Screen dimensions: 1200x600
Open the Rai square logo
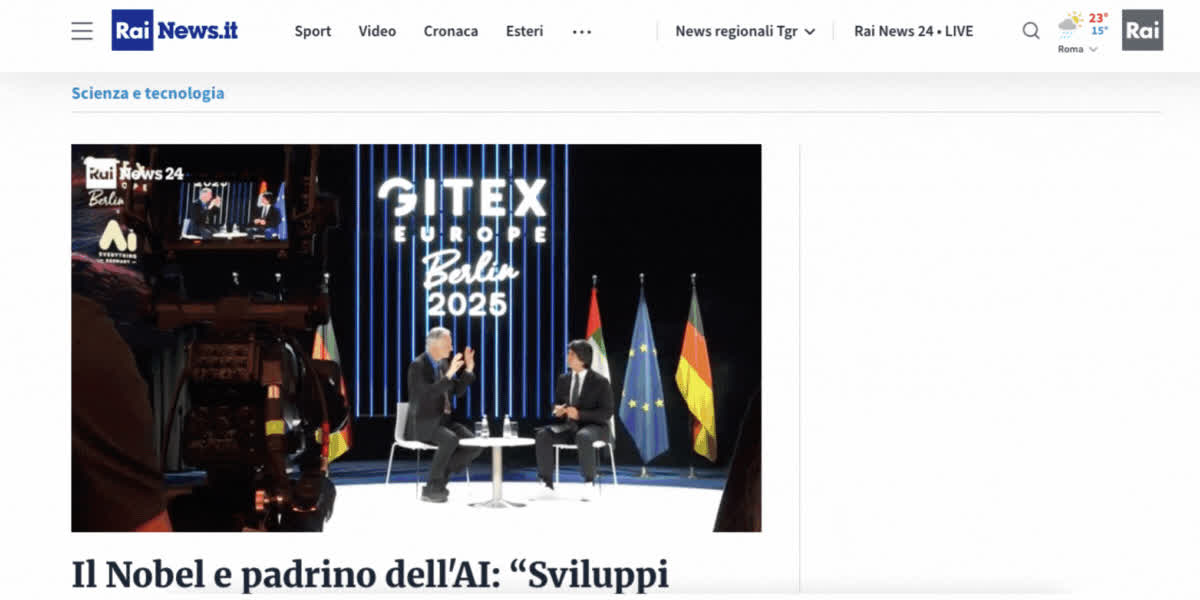[x=1142, y=30]
